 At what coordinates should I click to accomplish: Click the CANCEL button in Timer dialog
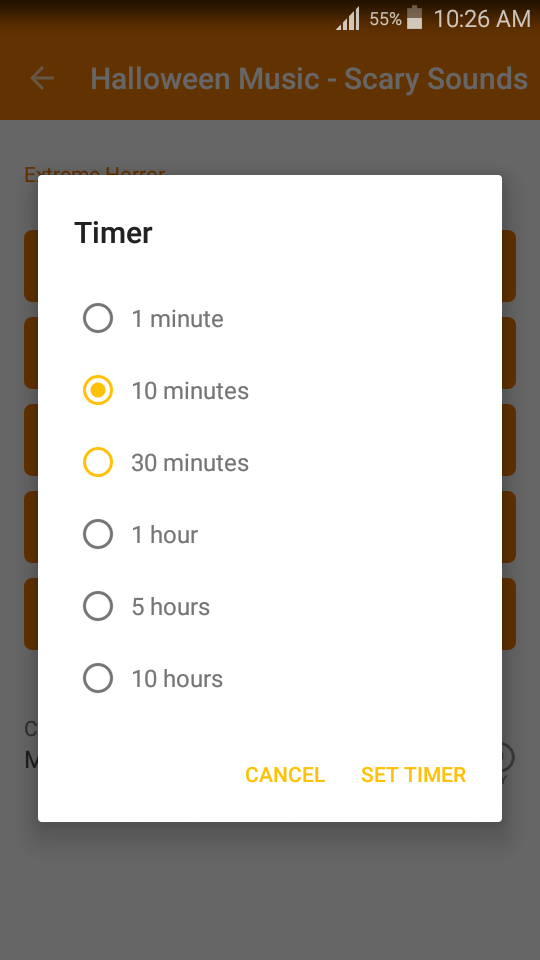[285, 775]
